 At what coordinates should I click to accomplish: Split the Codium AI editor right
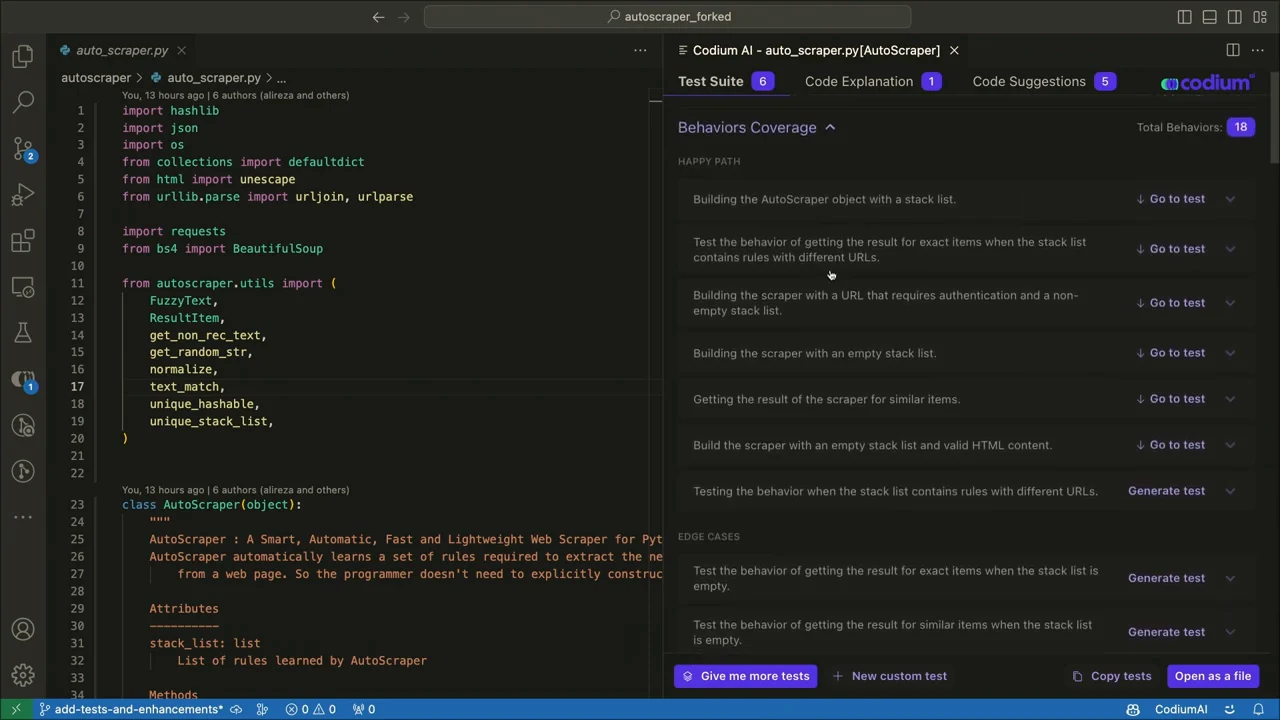(x=1233, y=50)
